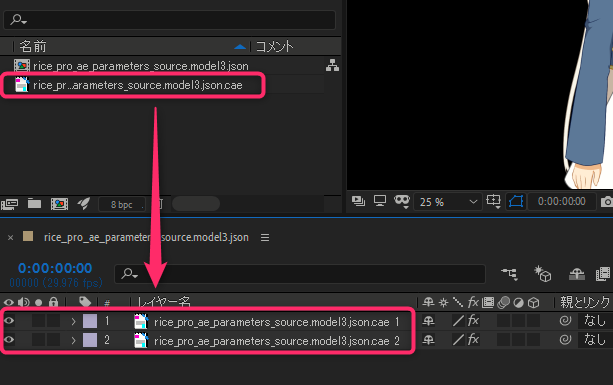Click the label color swatch of layer 1
This screenshot has width=613, height=385.
click(x=90, y=321)
